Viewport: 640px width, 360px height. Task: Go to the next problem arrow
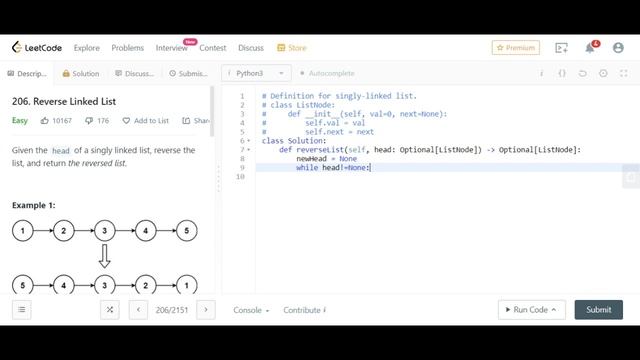206,310
